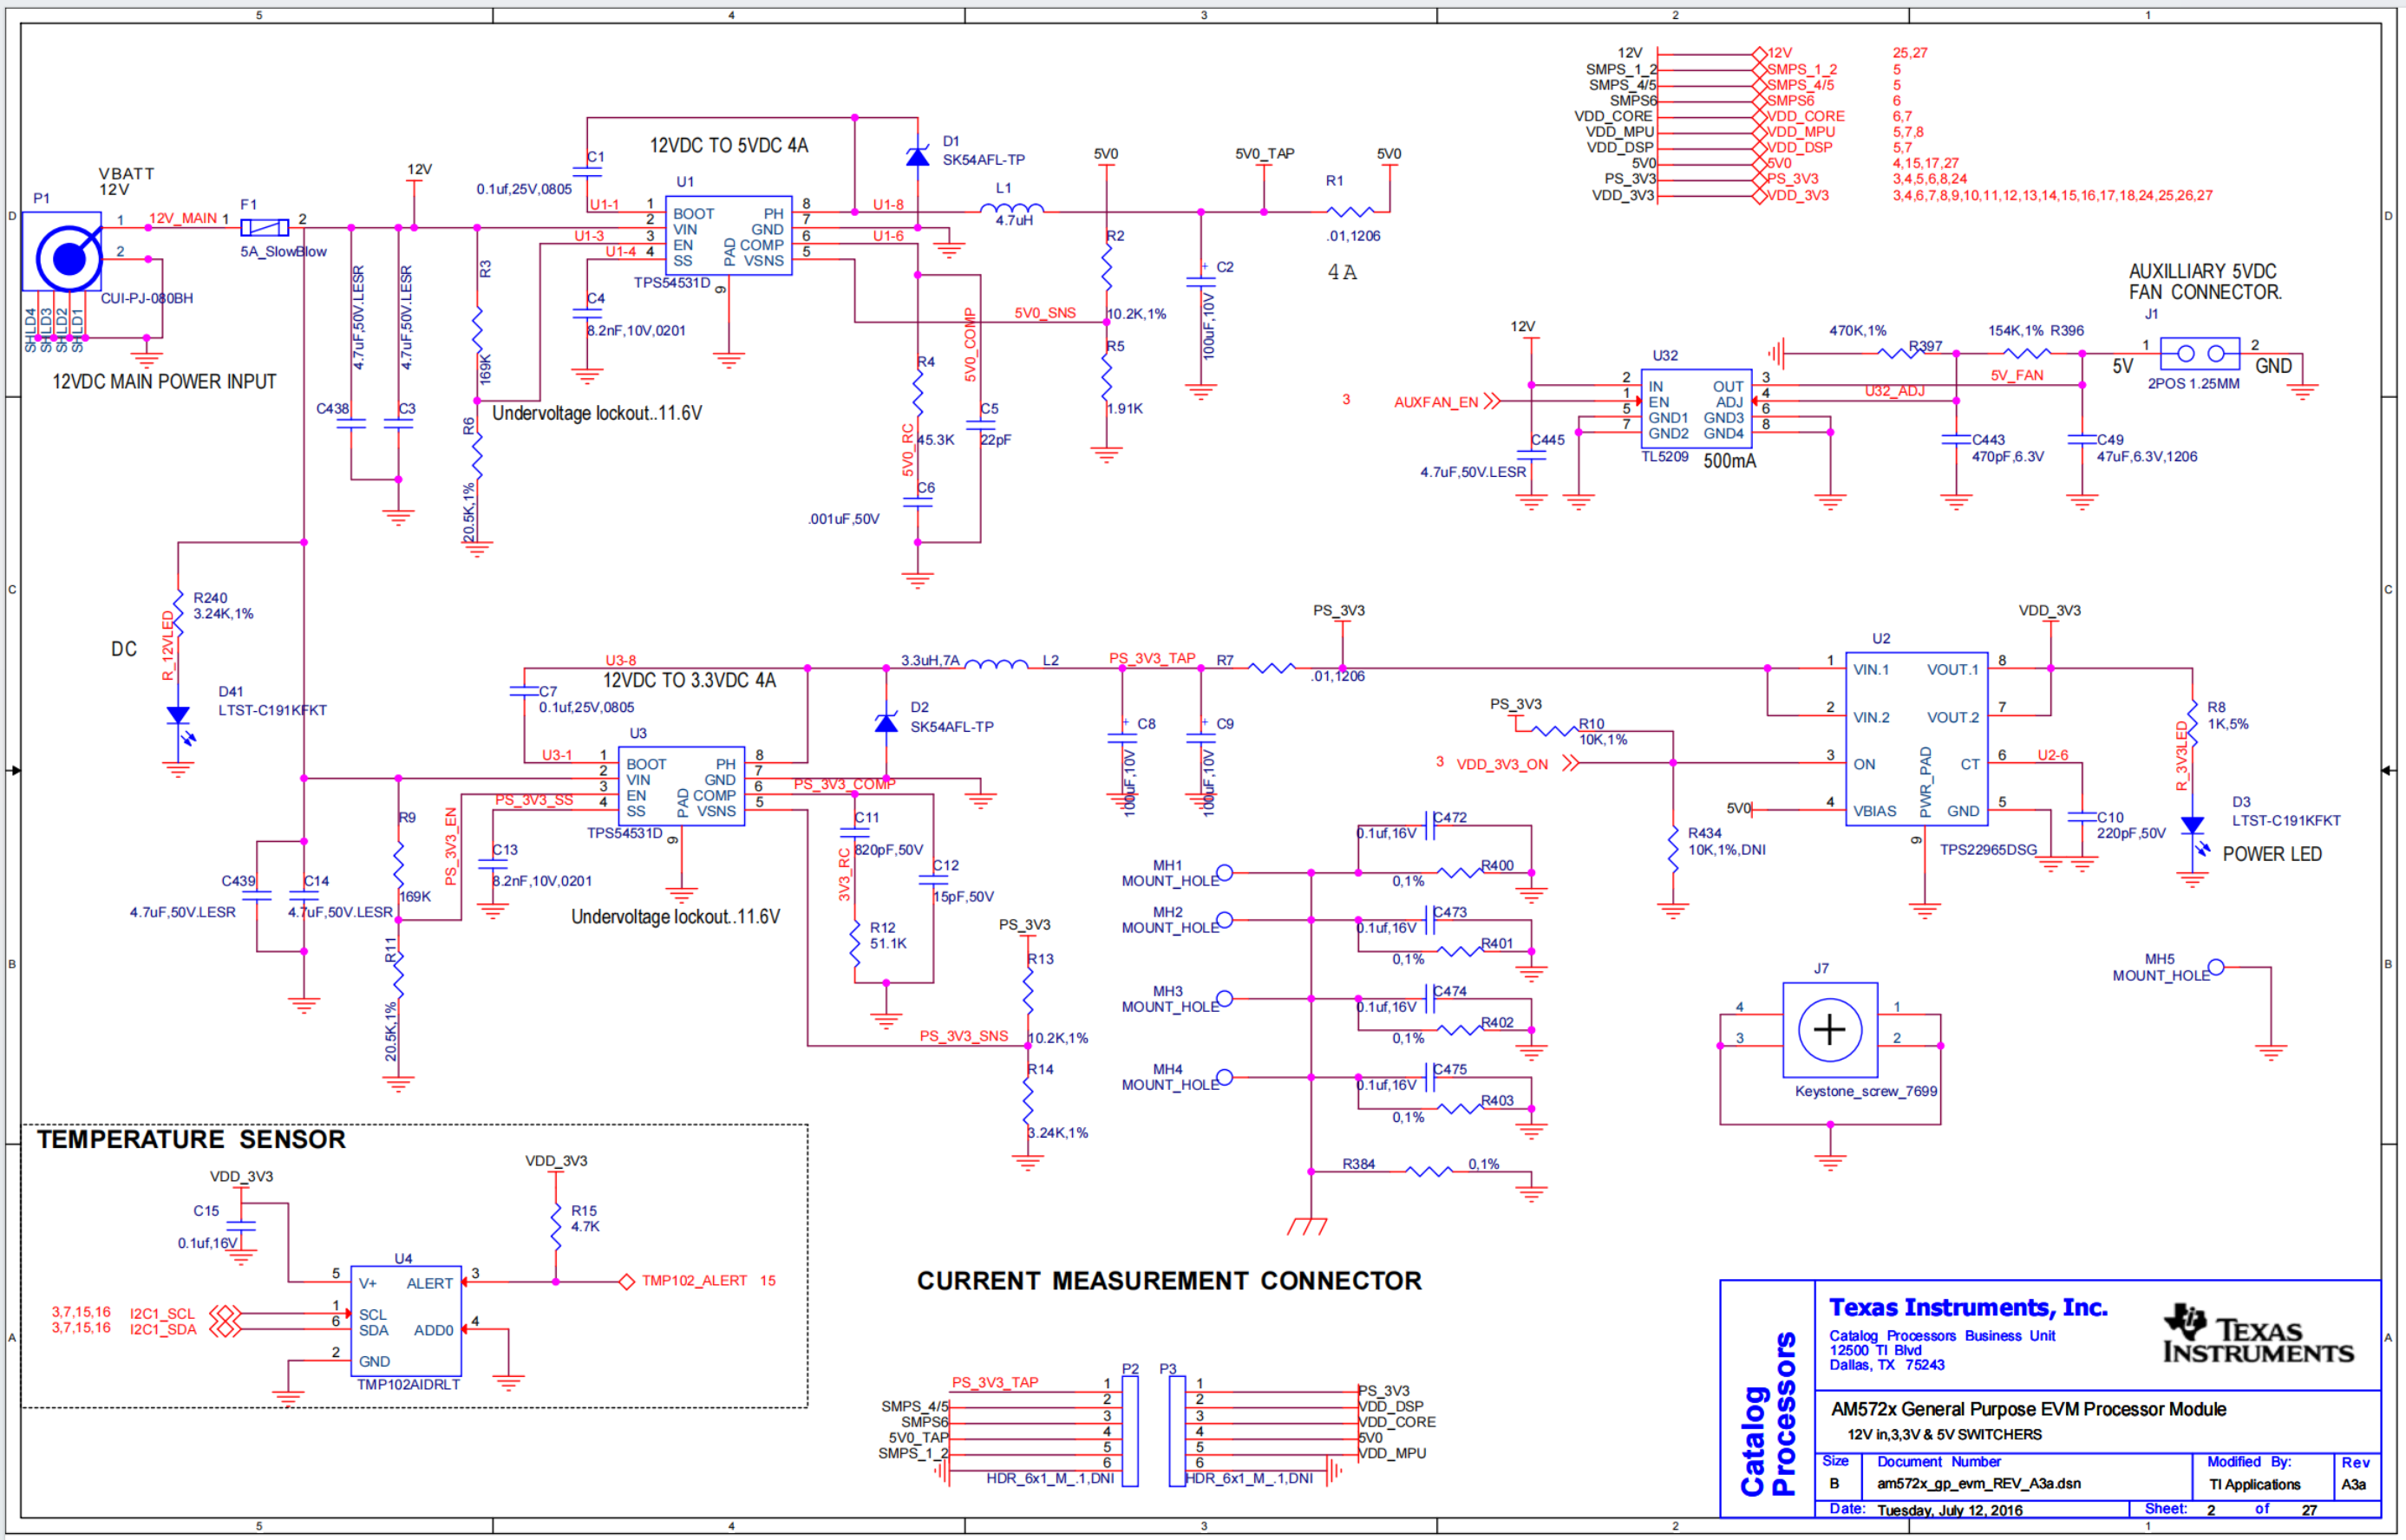Select the D41 LED diode symbol
The width and height of the screenshot is (2406, 1540).
178,716
